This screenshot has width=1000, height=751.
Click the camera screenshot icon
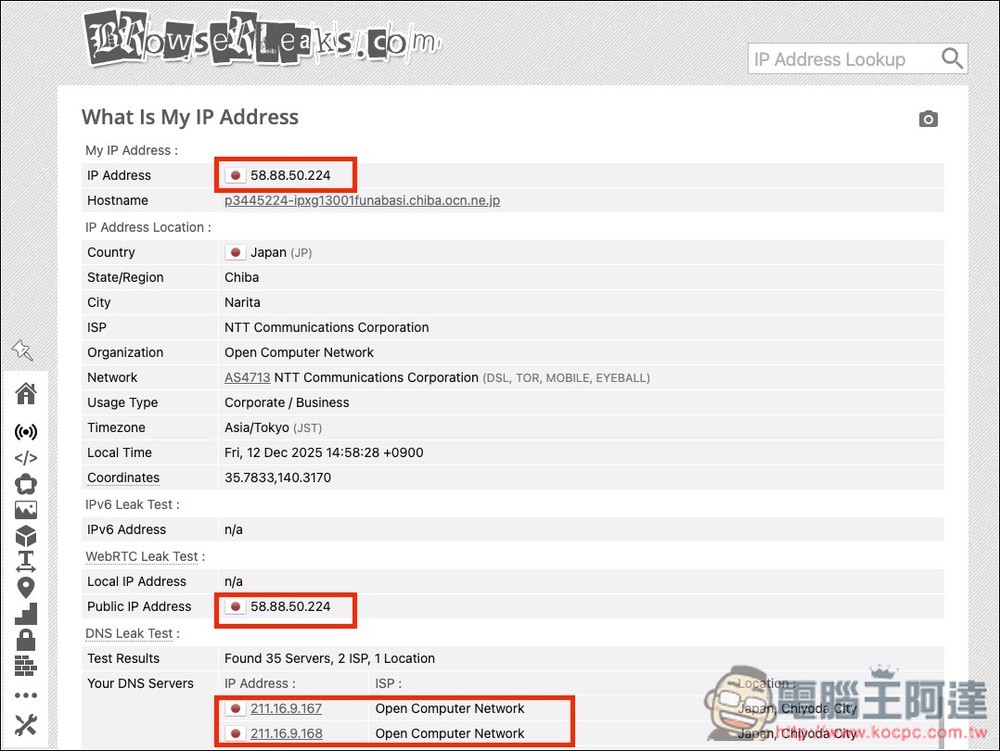click(x=928, y=120)
